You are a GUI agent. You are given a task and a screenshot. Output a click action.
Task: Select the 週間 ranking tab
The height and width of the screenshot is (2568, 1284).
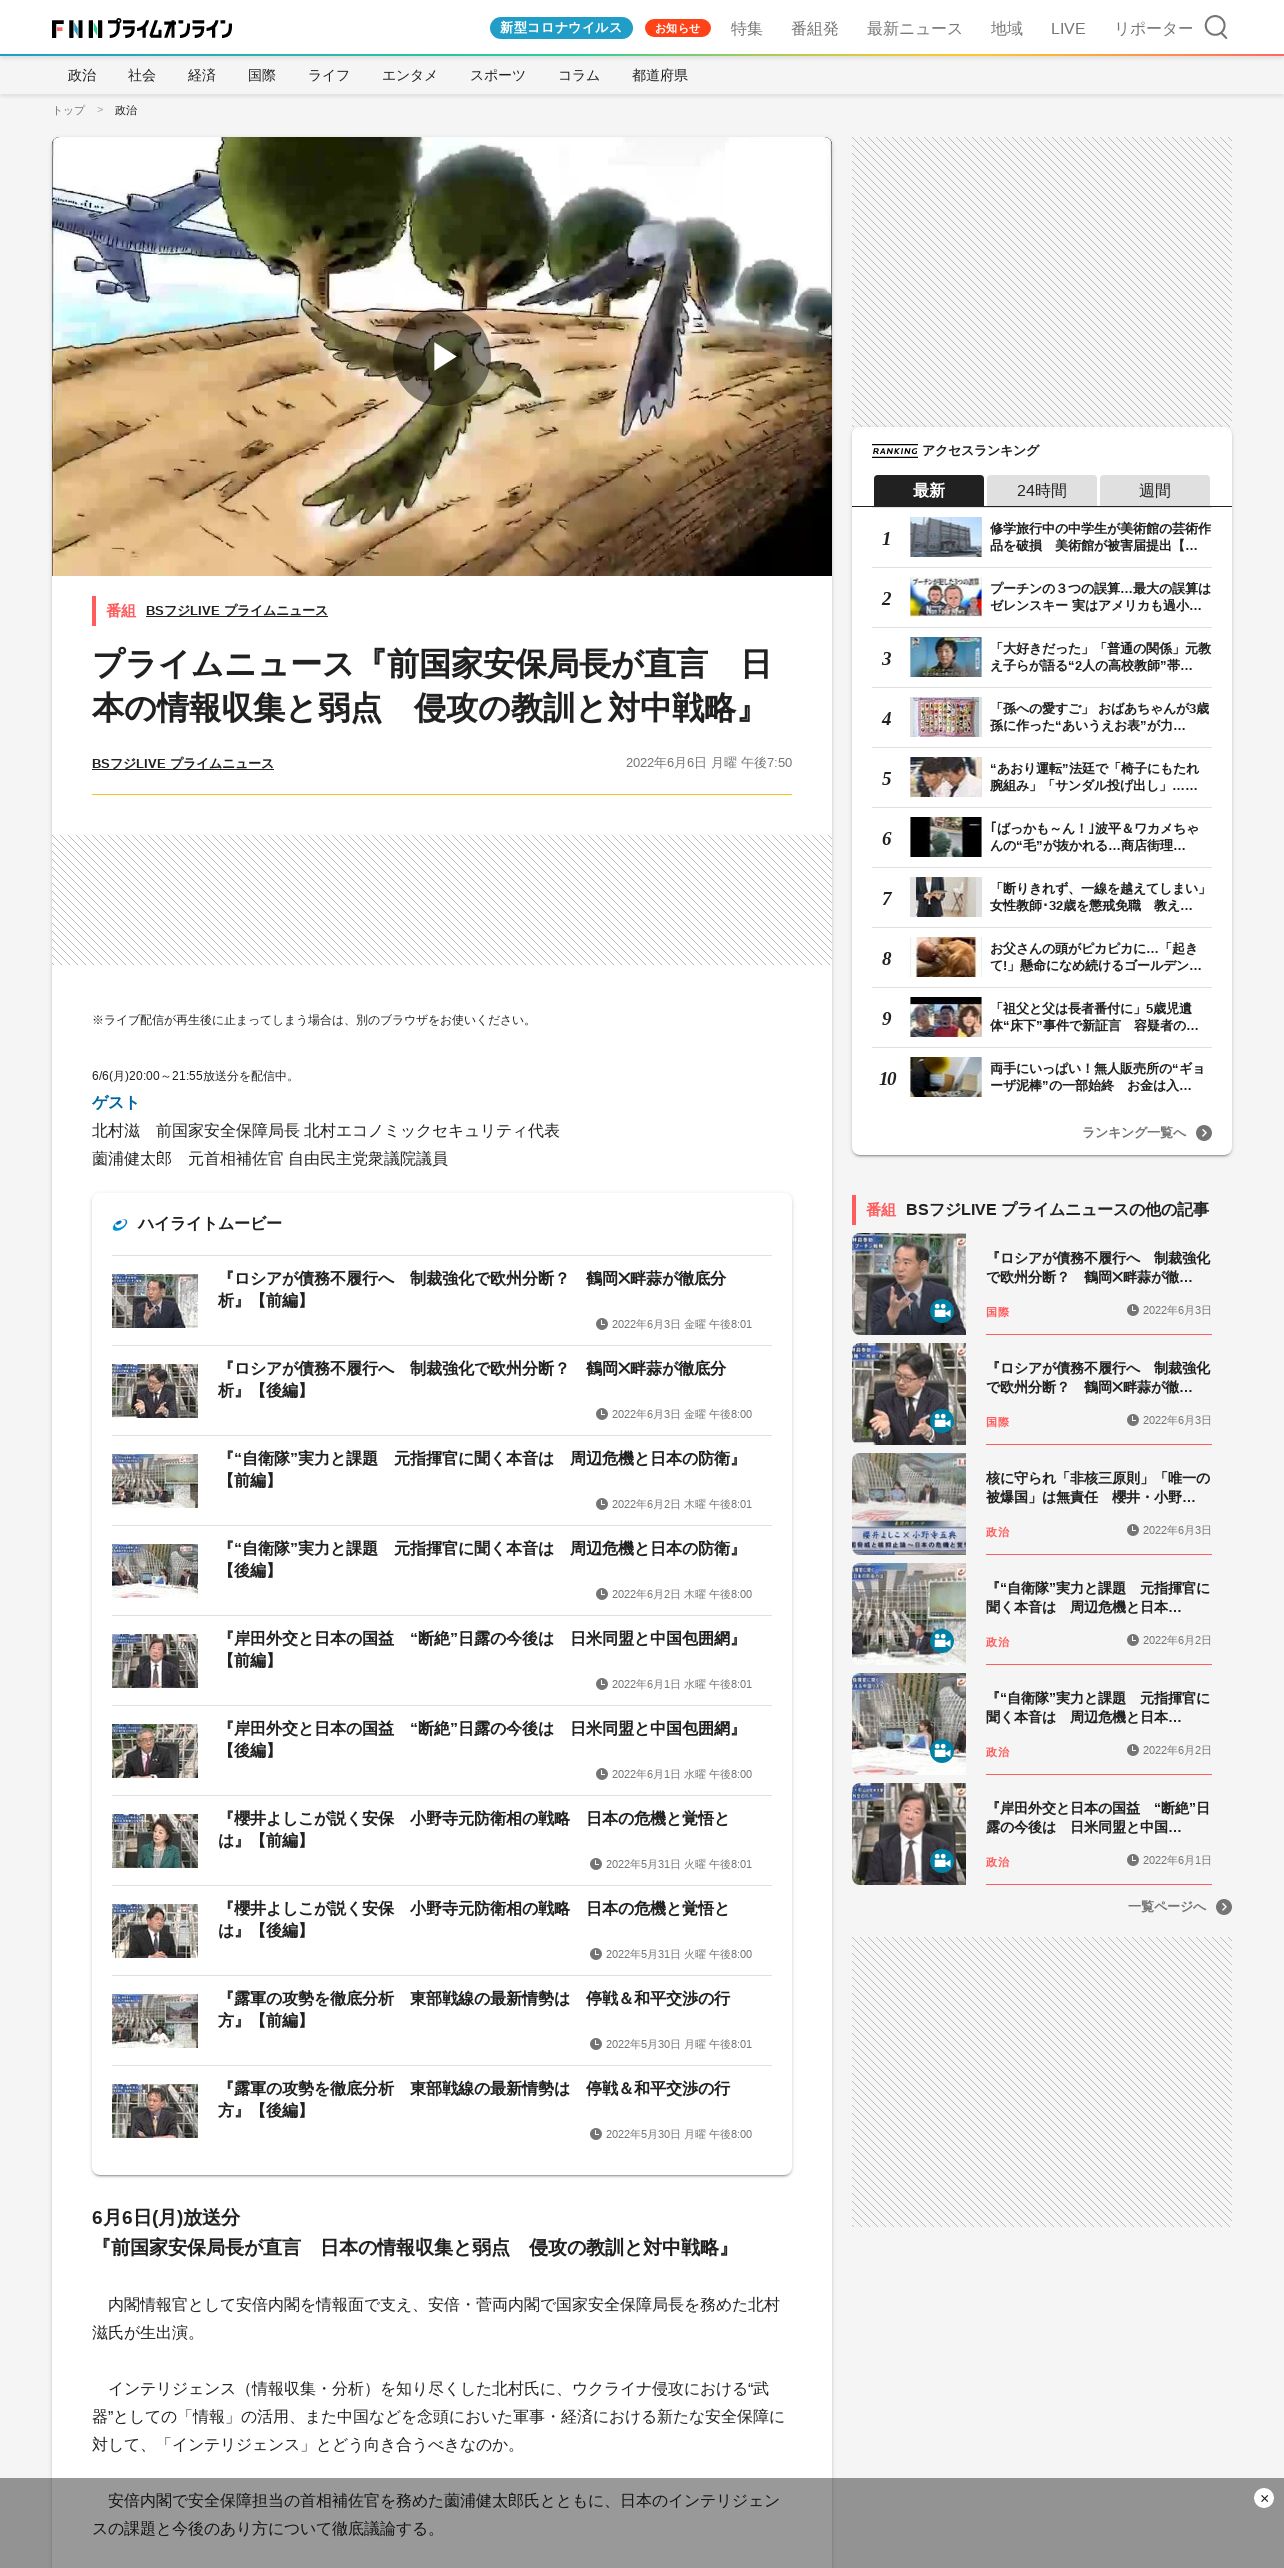tap(1155, 490)
